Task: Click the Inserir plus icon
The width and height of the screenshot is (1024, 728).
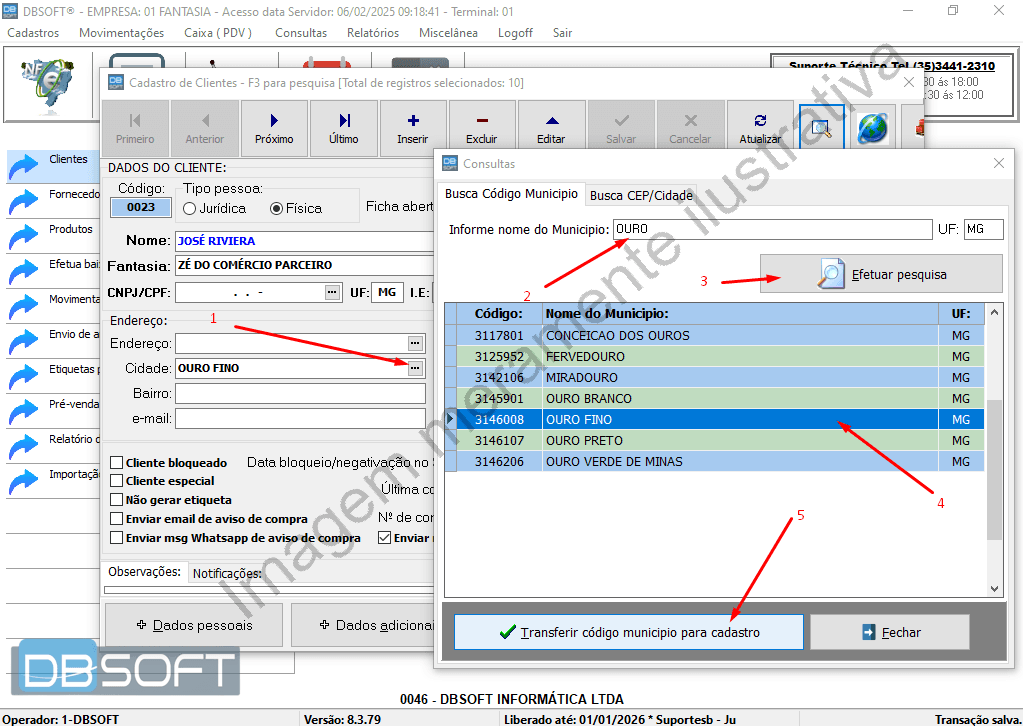Action: [412, 120]
